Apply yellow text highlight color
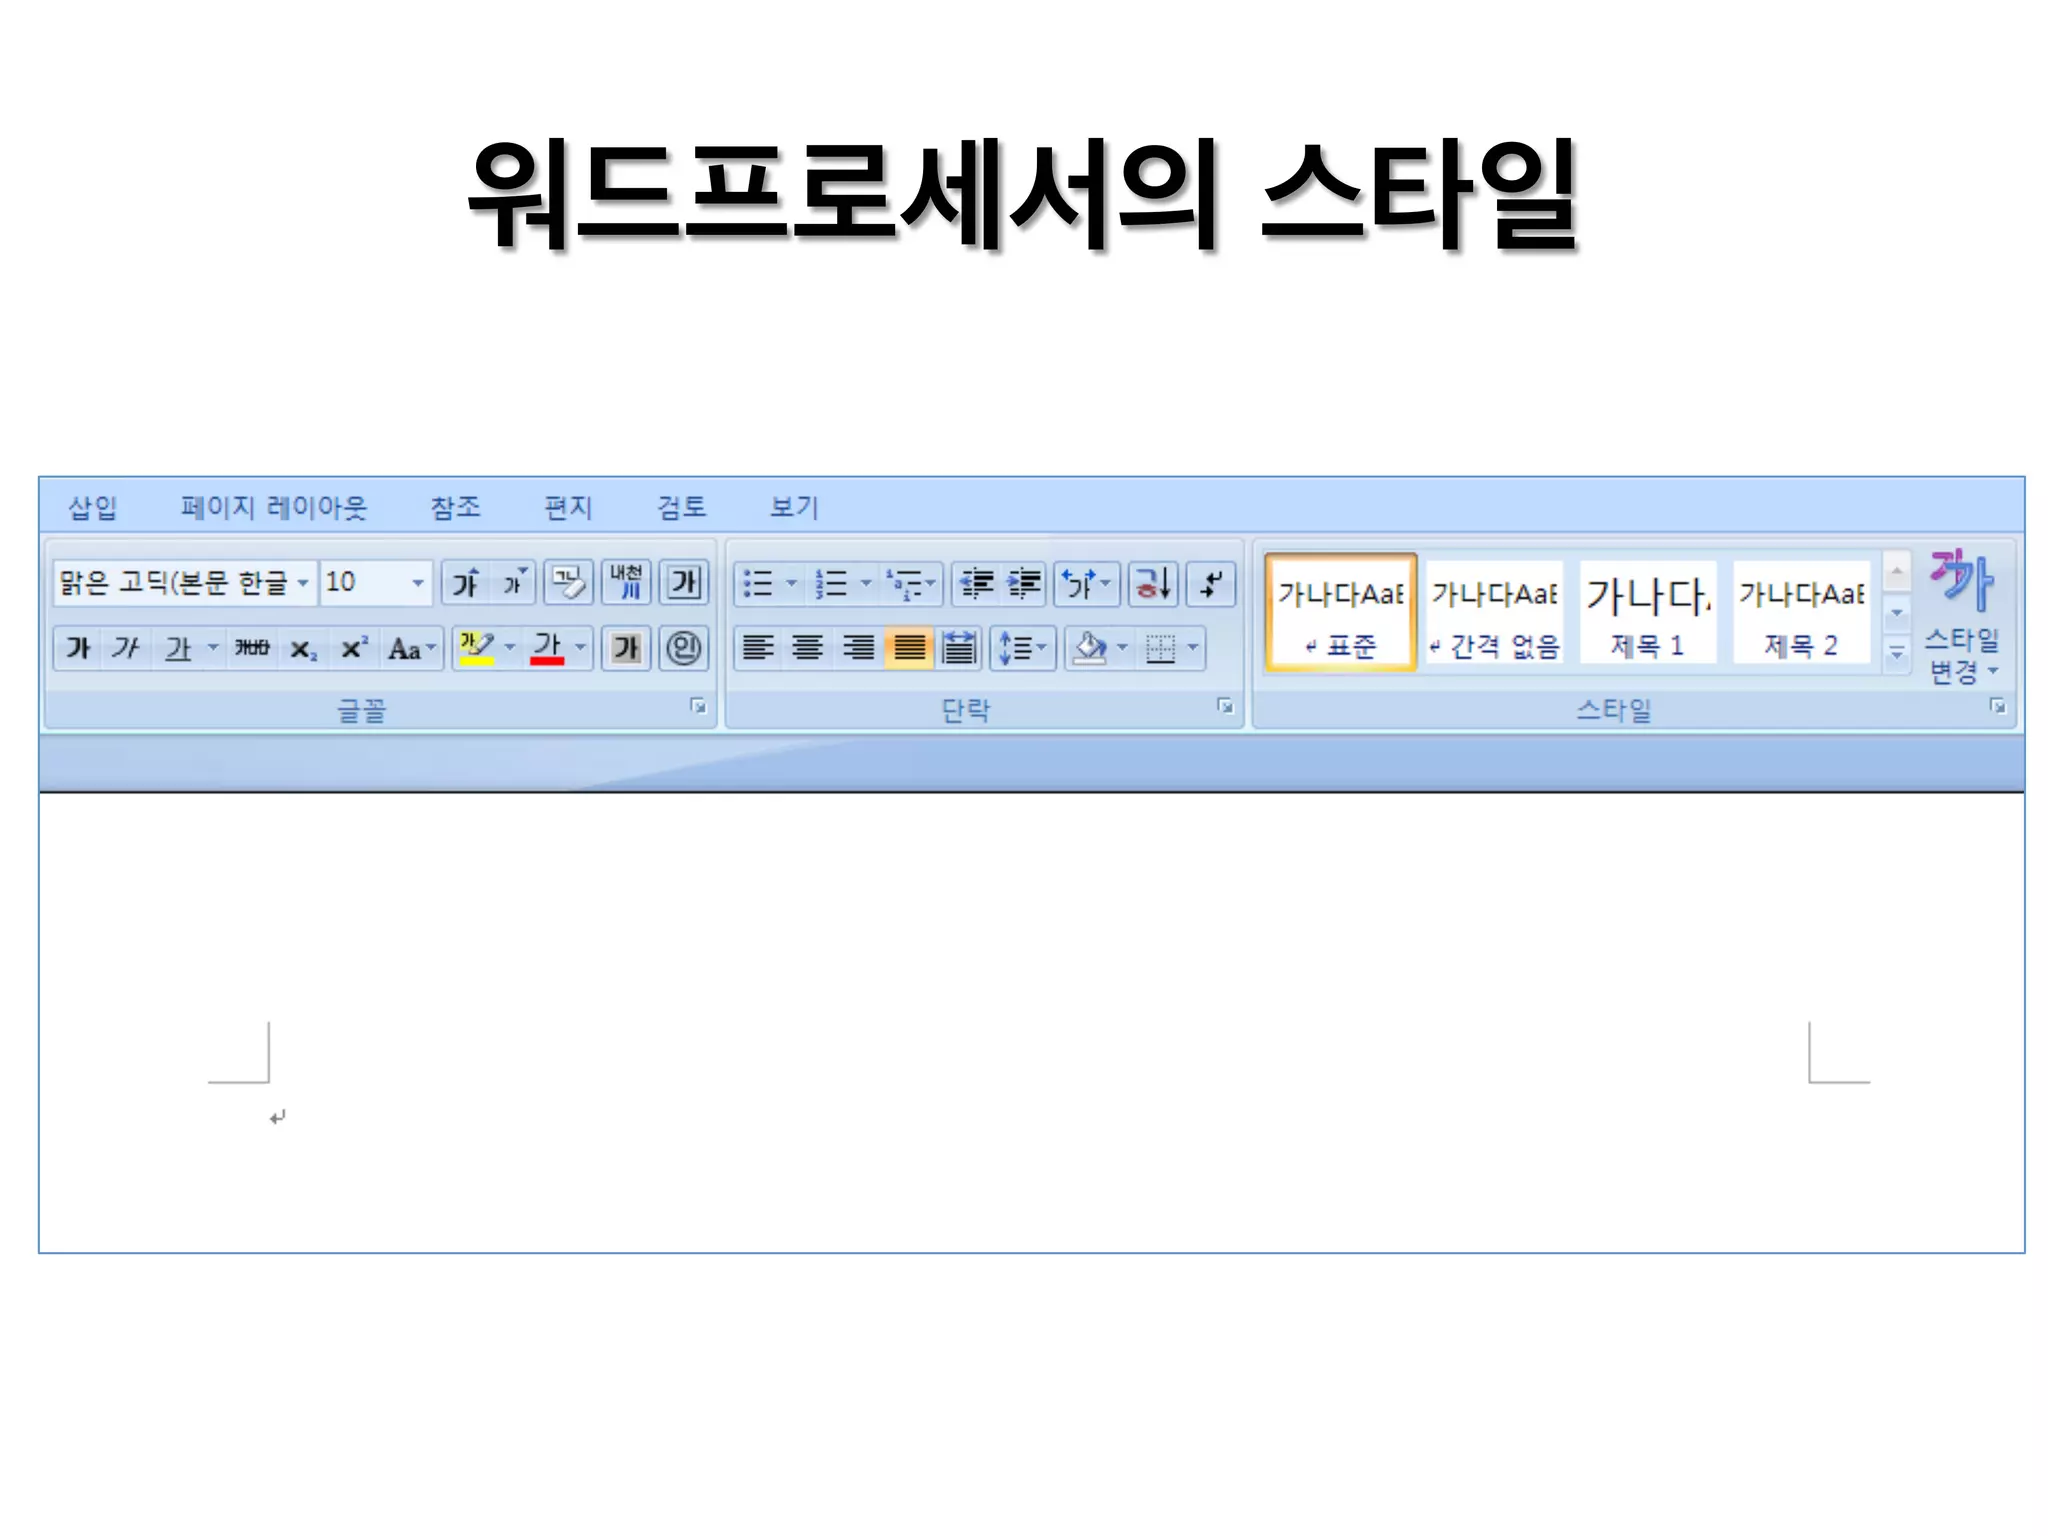The height and width of the screenshot is (1536, 2048). tap(477, 648)
